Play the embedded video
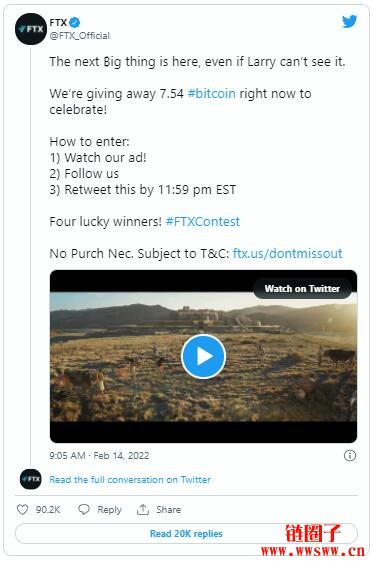 tap(203, 356)
